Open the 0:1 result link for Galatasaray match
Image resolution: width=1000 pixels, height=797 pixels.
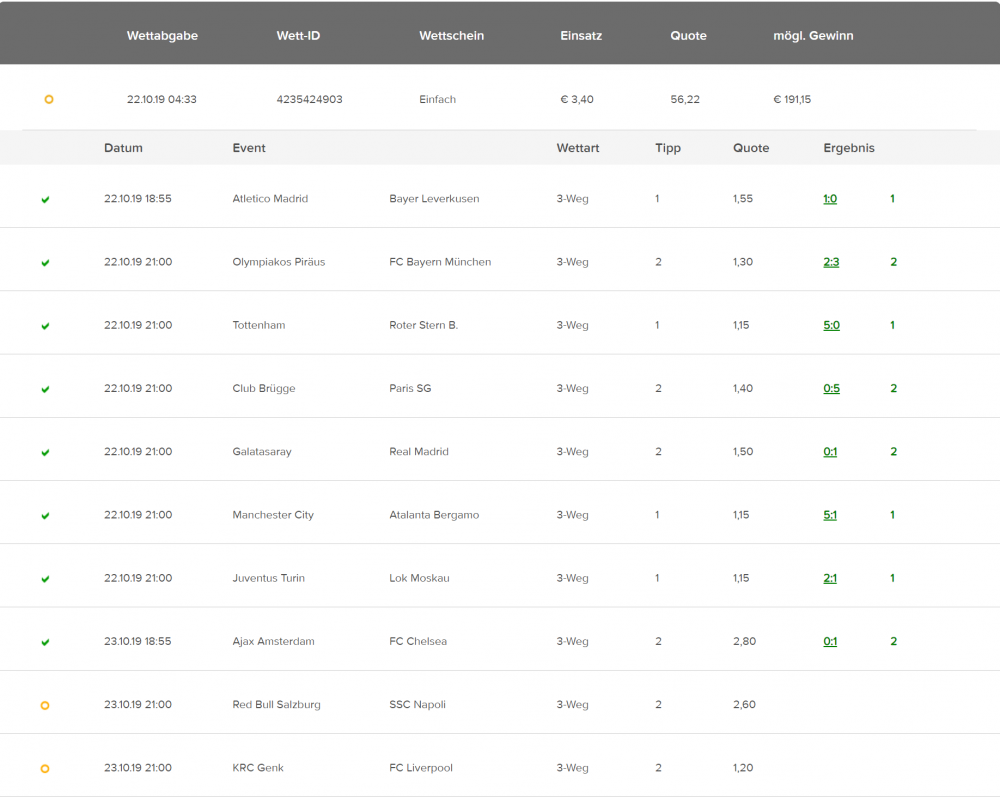click(830, 451)
